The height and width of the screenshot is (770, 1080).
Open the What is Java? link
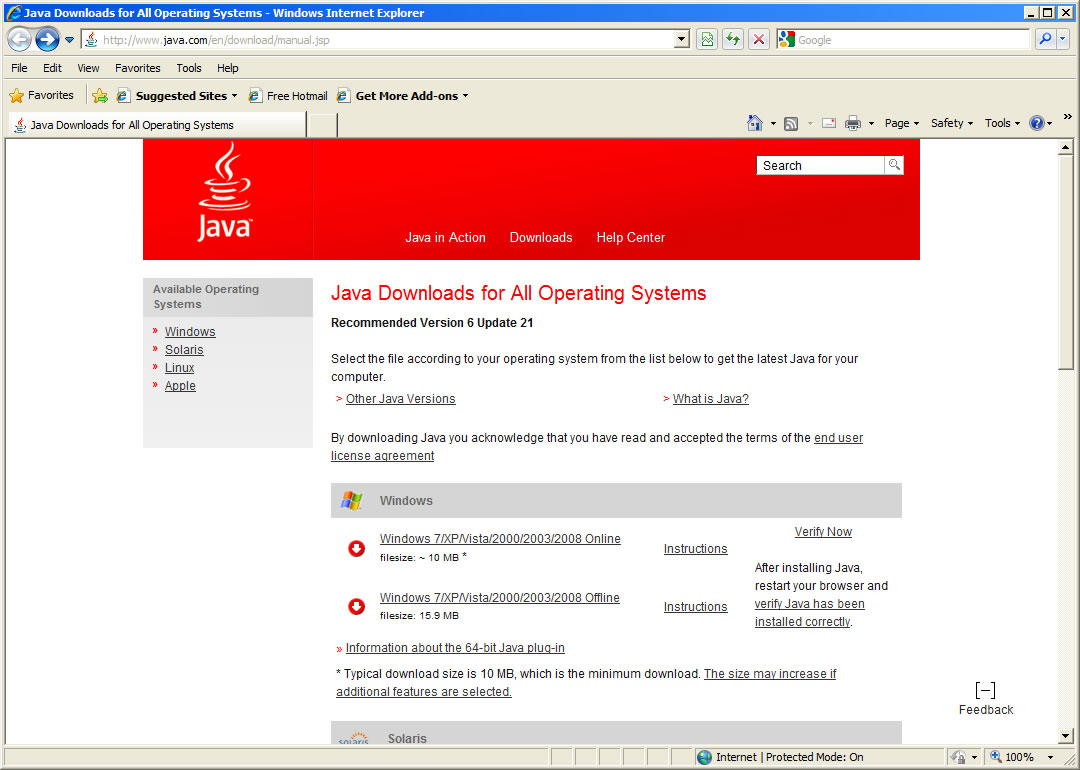(x=710, y=399)
